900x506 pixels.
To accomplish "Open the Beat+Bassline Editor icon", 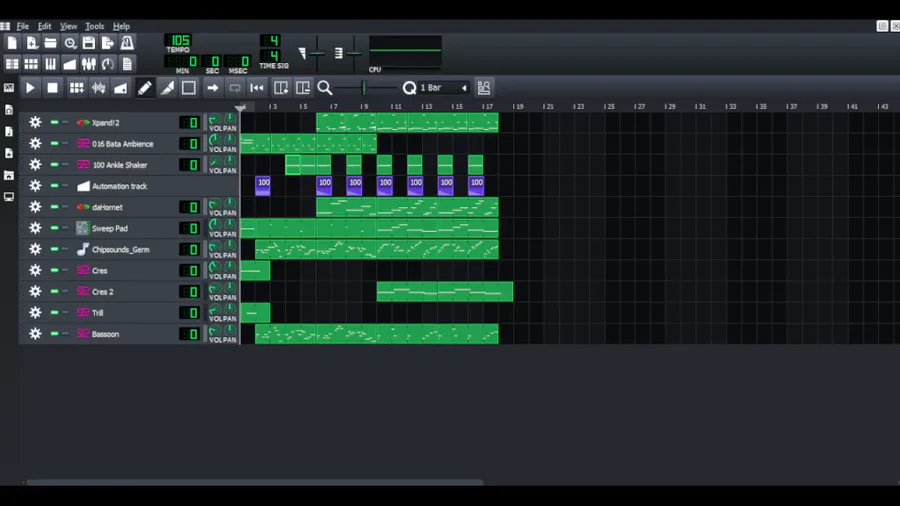I will pyautogui.click(x=32, y=64).
